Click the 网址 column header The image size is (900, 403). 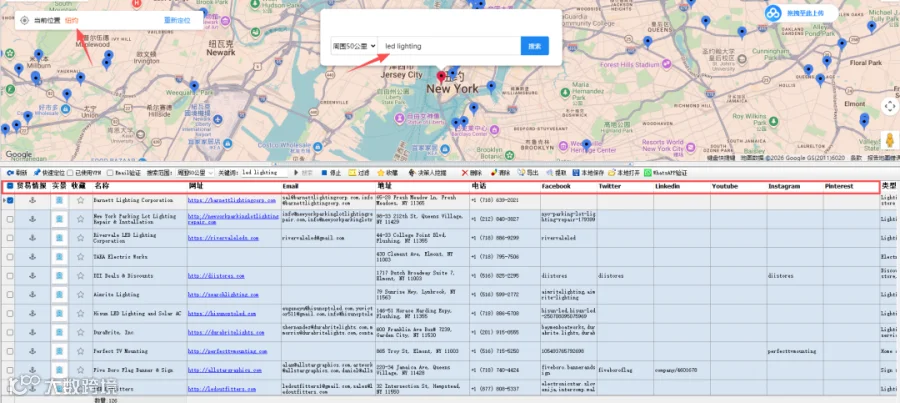196,186
